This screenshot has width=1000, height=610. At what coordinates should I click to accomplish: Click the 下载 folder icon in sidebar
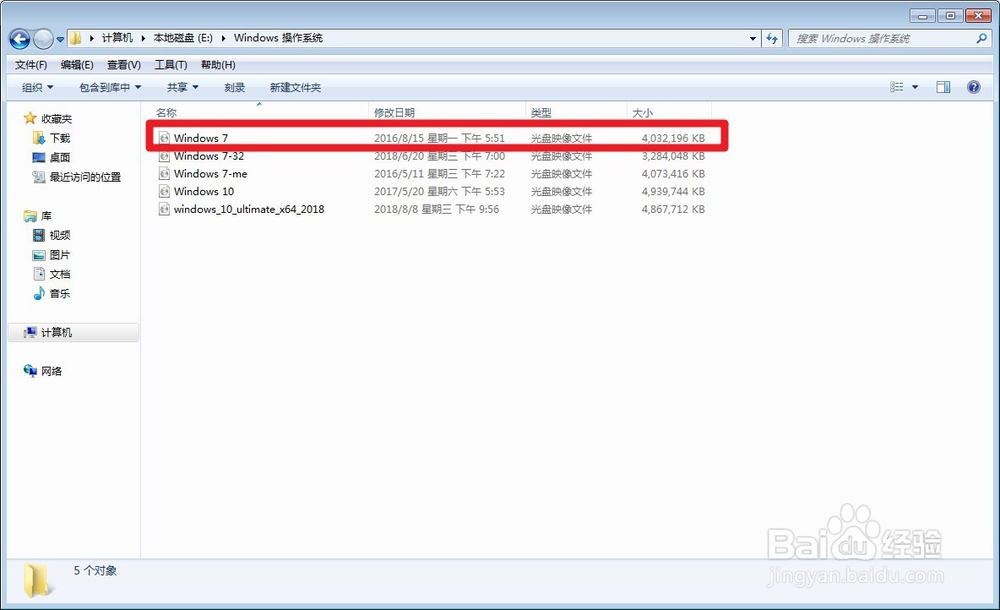tap(39, 138)
